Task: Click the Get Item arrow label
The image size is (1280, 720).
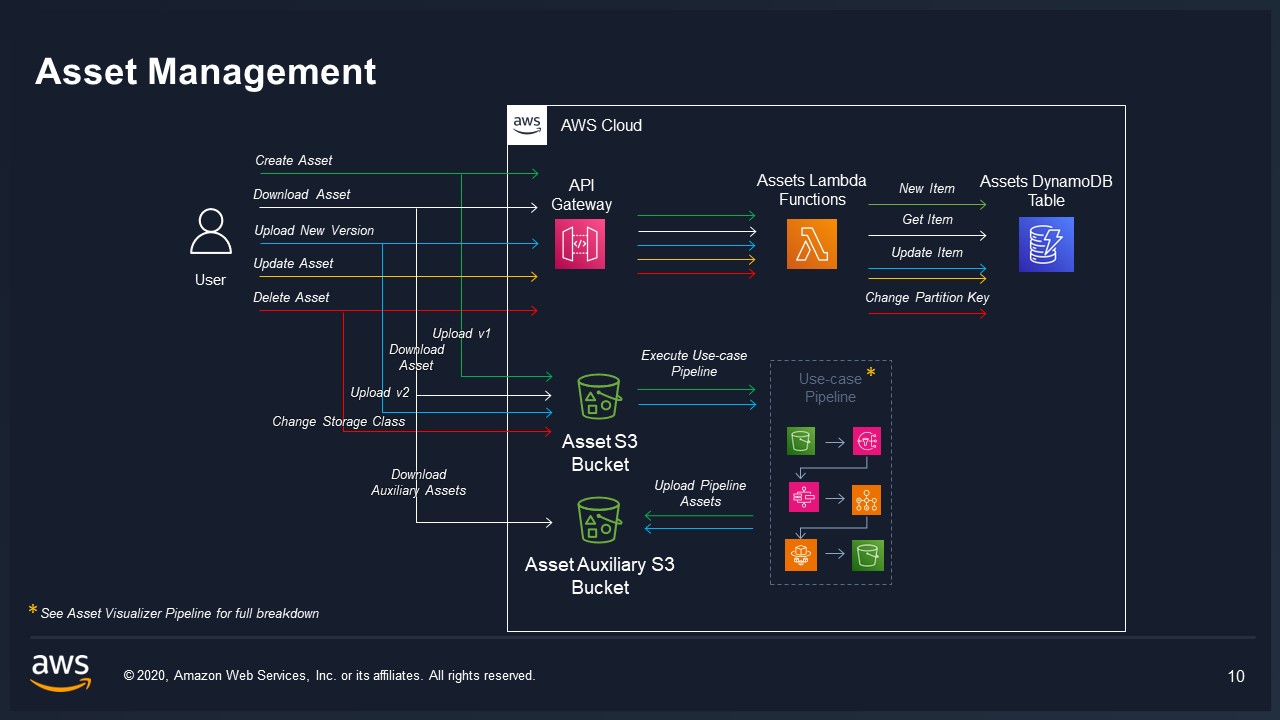Action: click(927, 219)
